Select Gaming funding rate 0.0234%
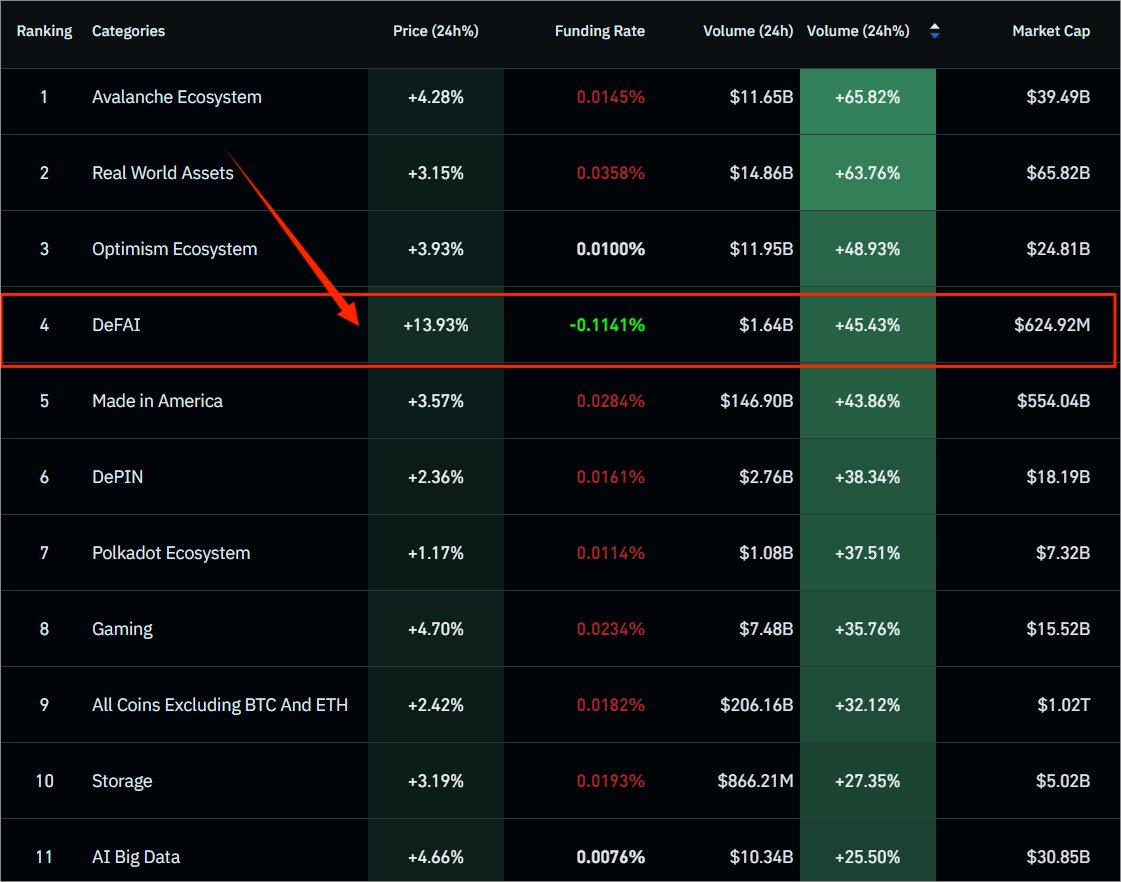The image size is (1121, 882). coord(611,629)
